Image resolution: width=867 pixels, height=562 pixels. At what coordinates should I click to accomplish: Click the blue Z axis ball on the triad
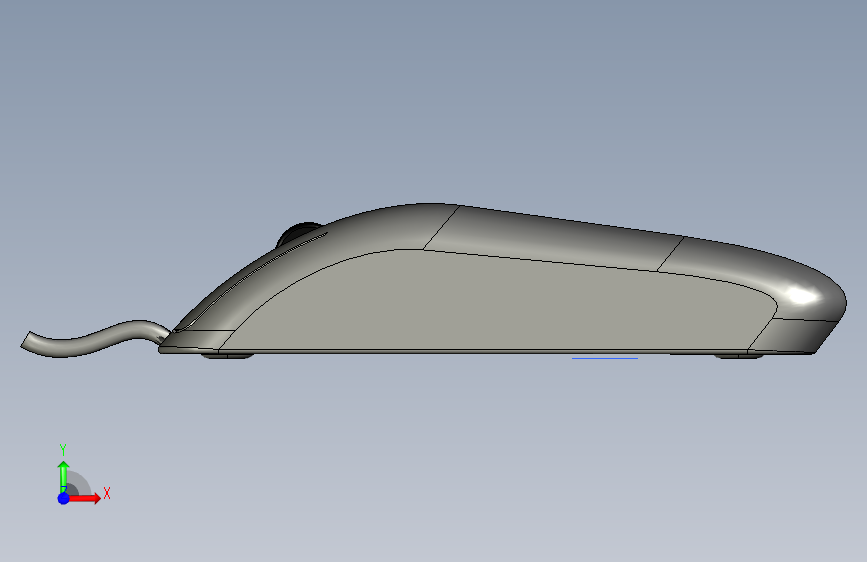64,498
